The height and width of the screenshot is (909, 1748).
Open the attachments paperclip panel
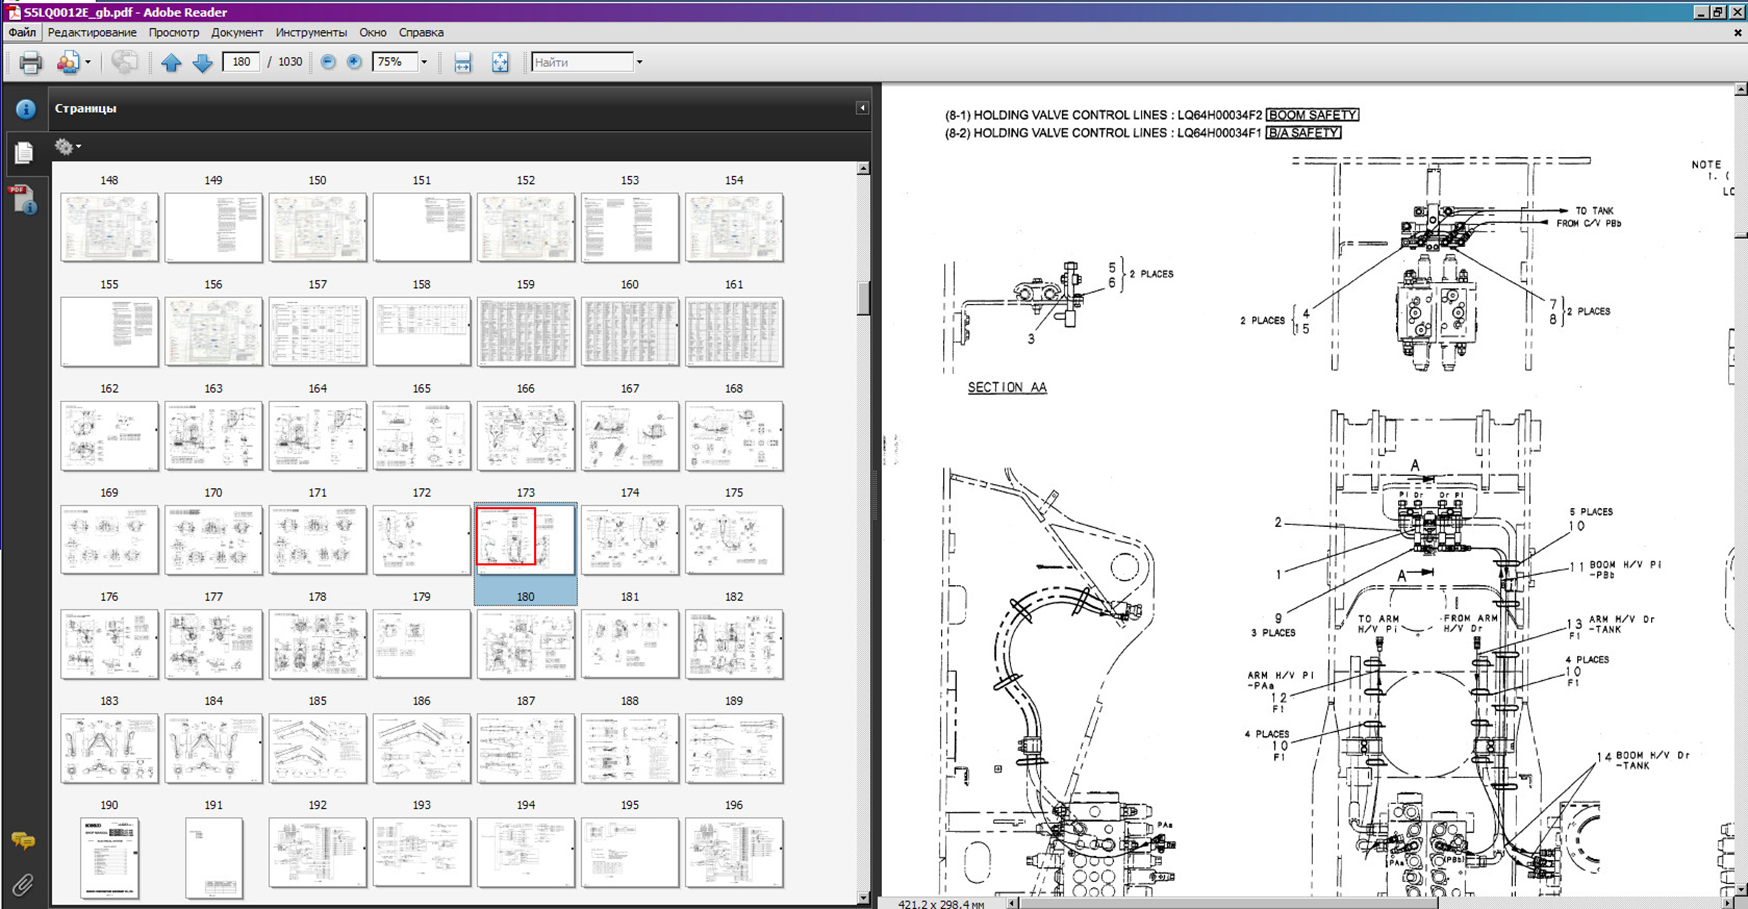(23, 884)
